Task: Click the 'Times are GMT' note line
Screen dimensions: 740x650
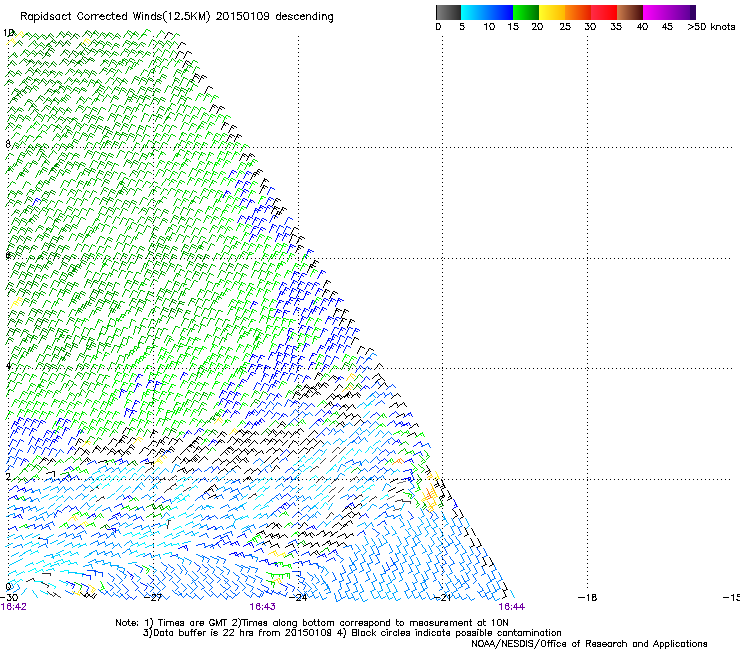Action: (312, 623)
